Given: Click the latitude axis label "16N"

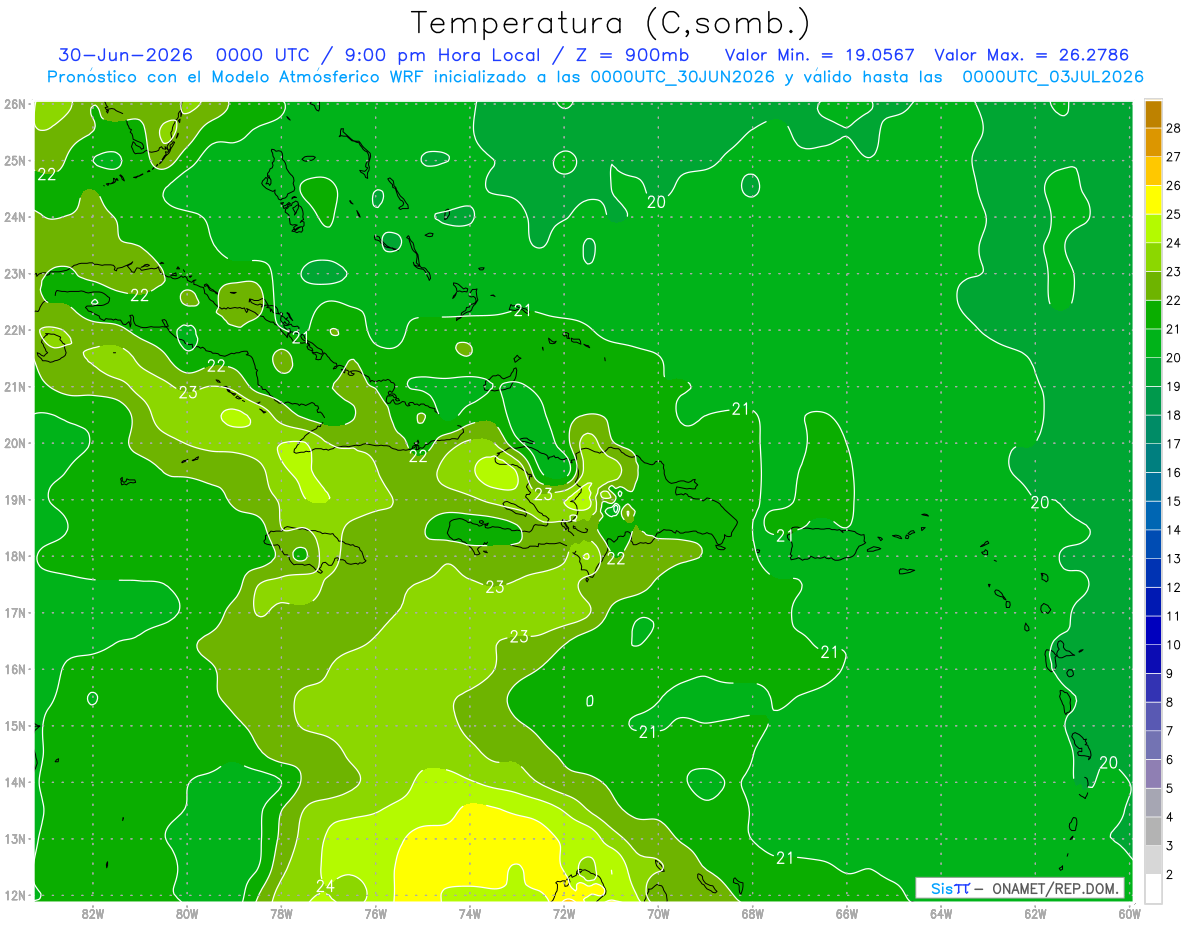Looking at the screenshot, I should pyautogui.click(x=15, y=669).
